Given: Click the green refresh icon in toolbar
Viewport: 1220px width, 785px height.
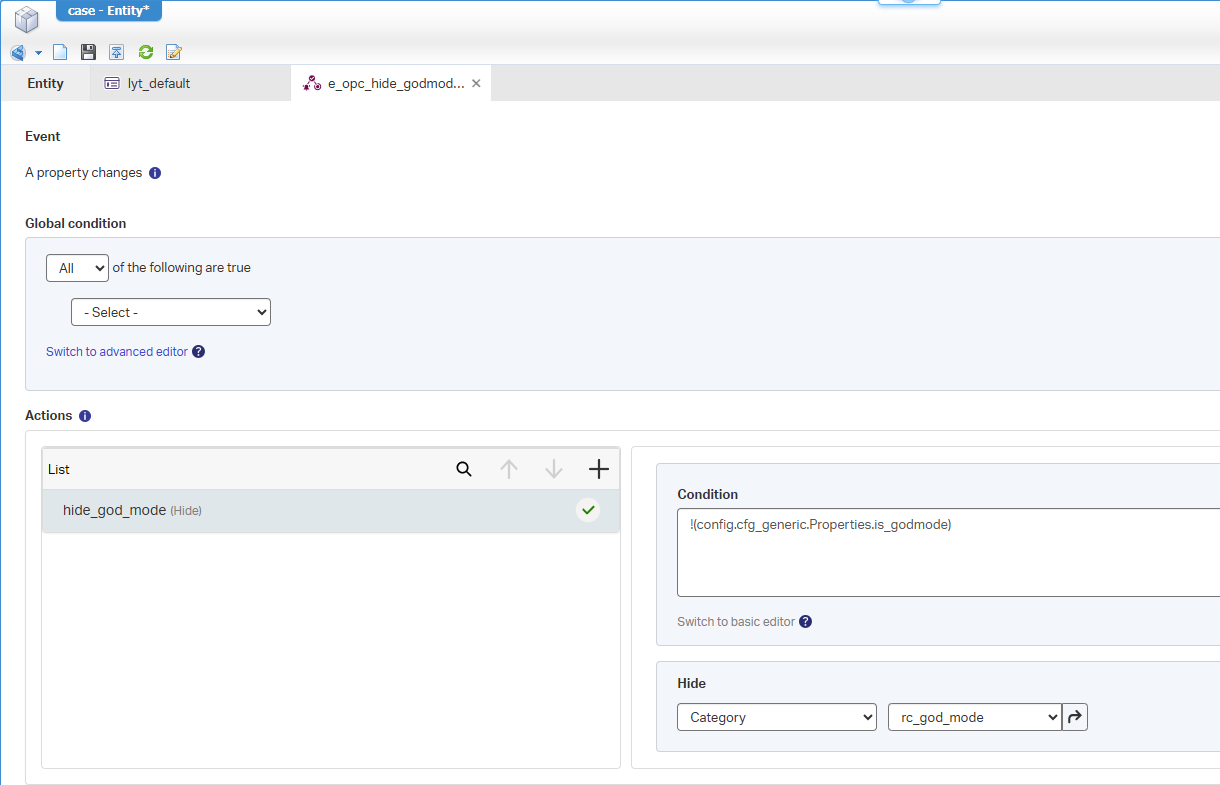Looking at the screenshot, I should 146,52.
